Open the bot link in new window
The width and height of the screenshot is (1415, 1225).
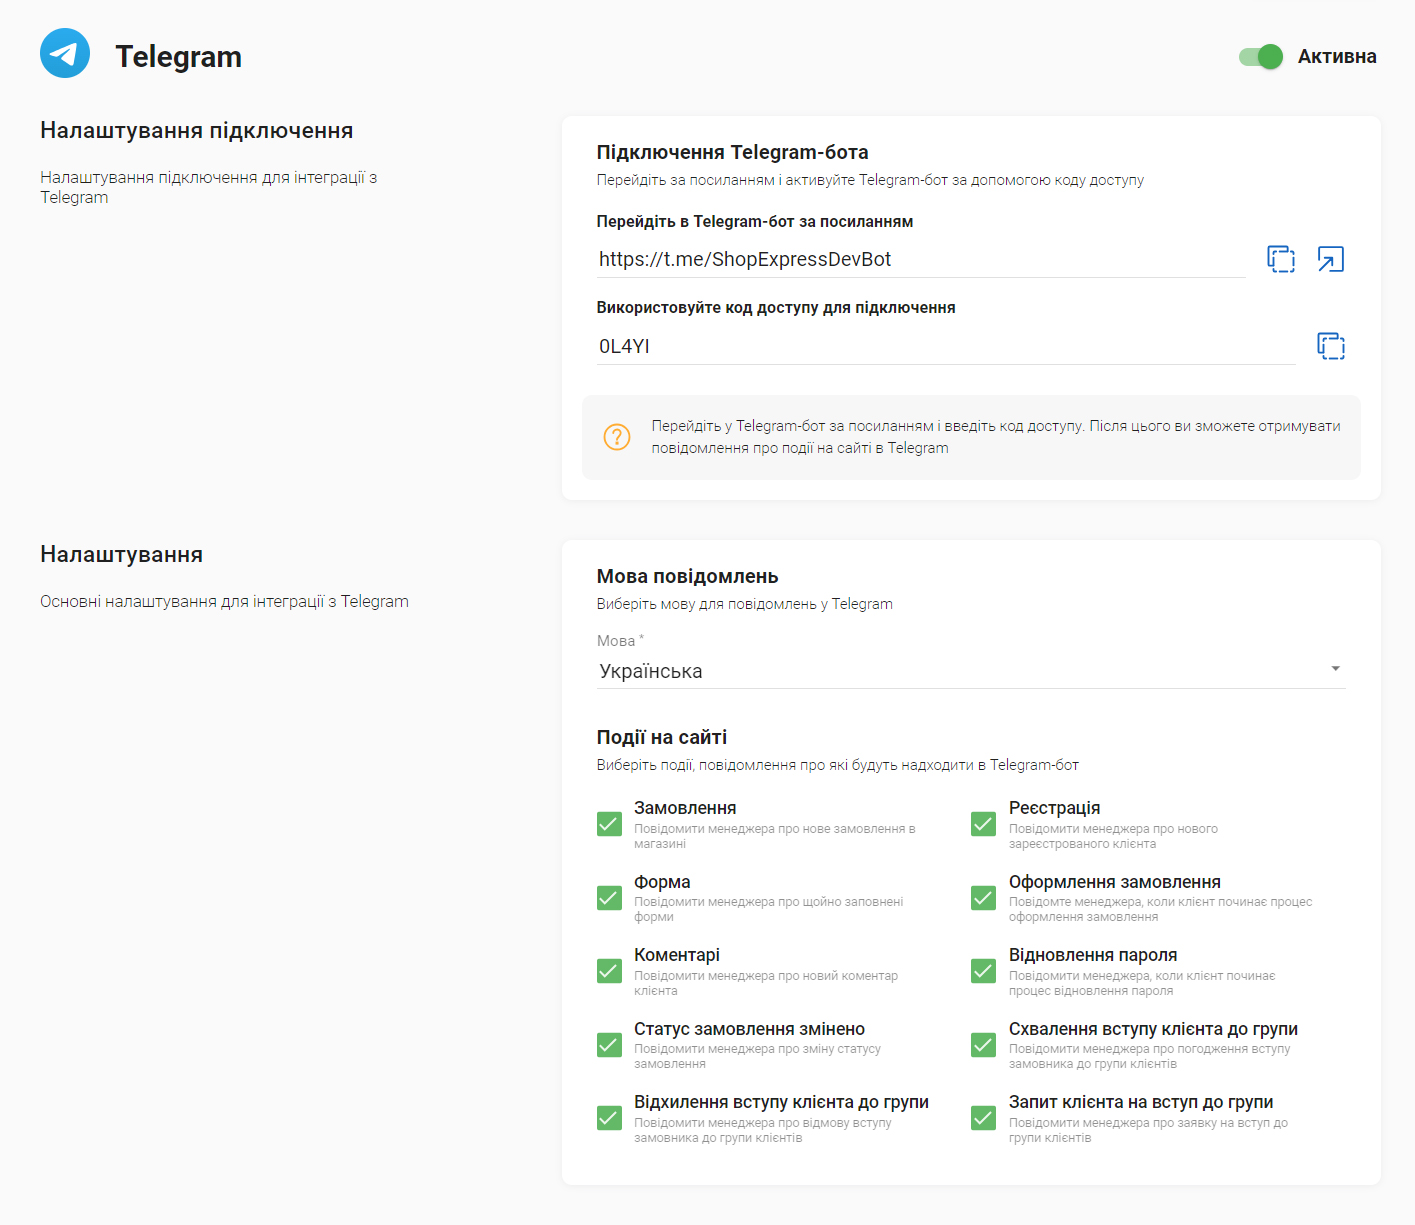tap(1331, 259)
